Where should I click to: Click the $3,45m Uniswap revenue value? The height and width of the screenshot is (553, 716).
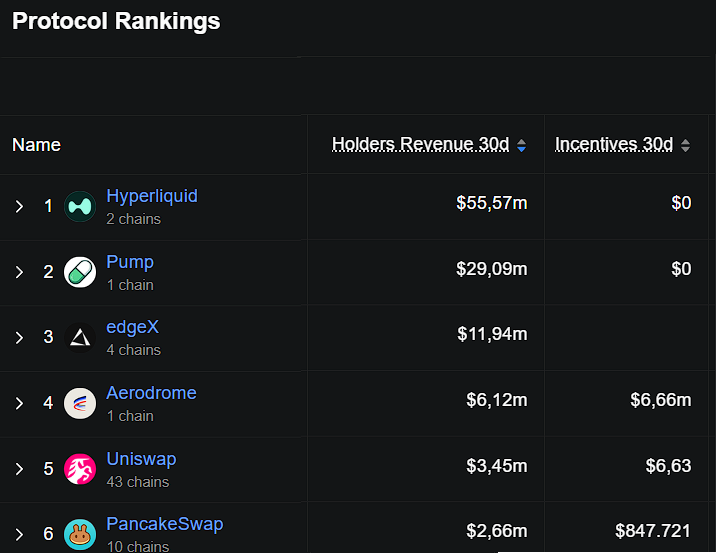coord(497,465)
